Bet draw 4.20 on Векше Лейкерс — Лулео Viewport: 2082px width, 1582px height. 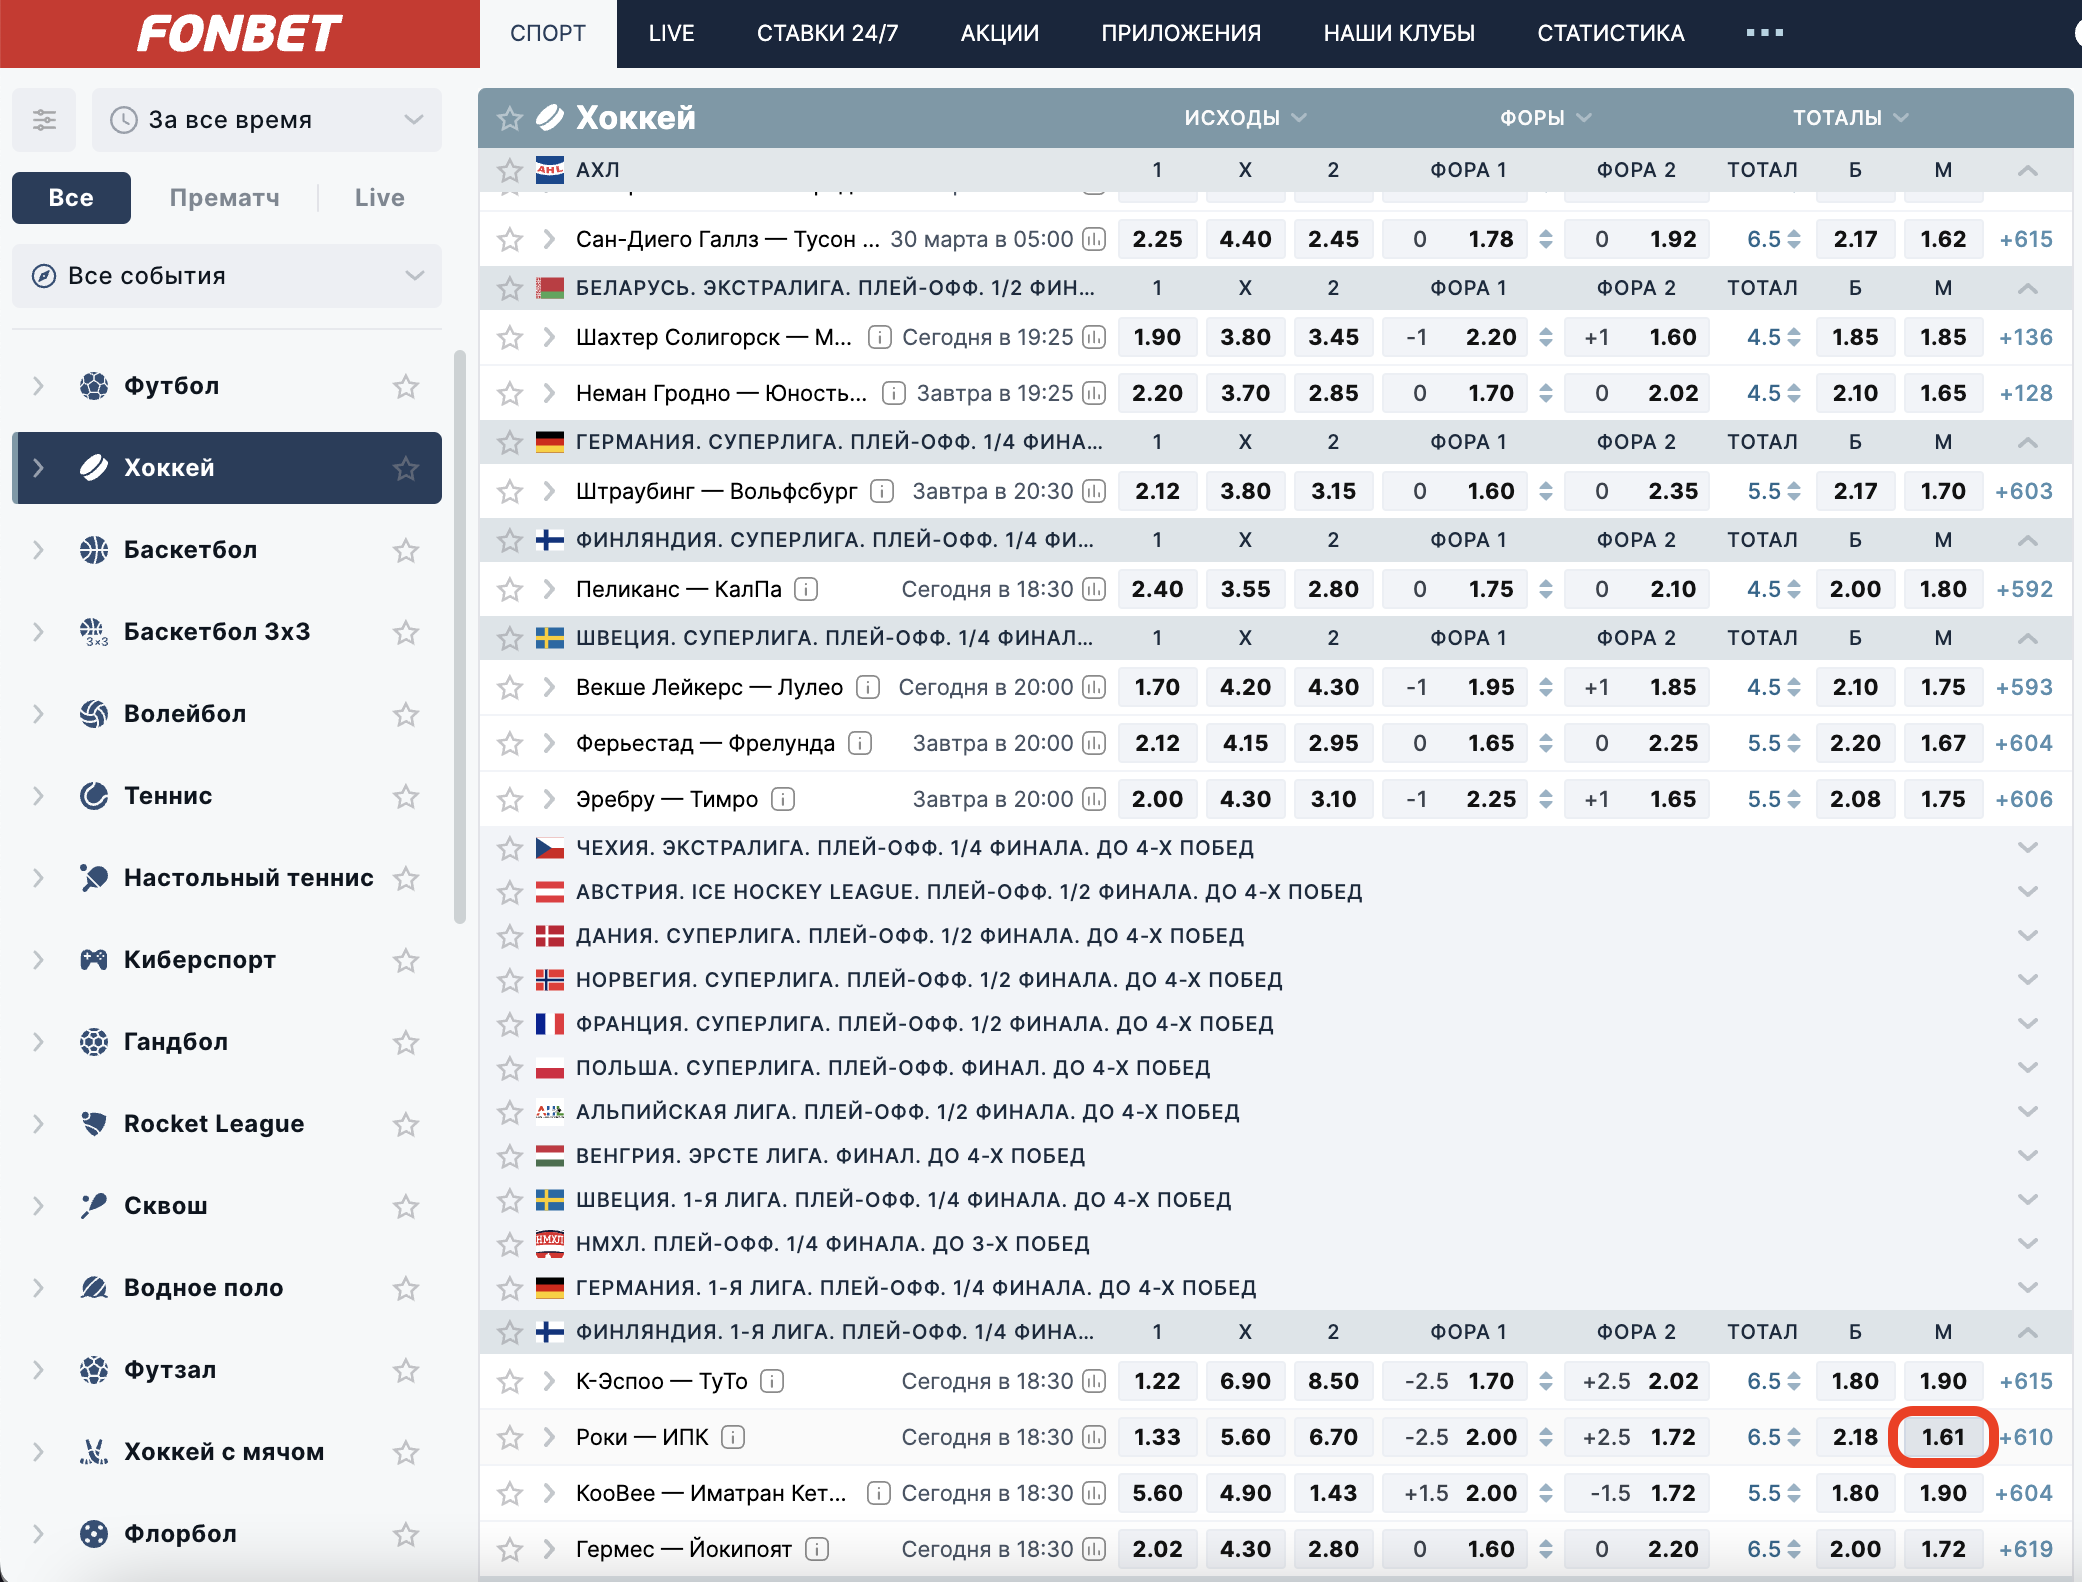coord(1245,687)
